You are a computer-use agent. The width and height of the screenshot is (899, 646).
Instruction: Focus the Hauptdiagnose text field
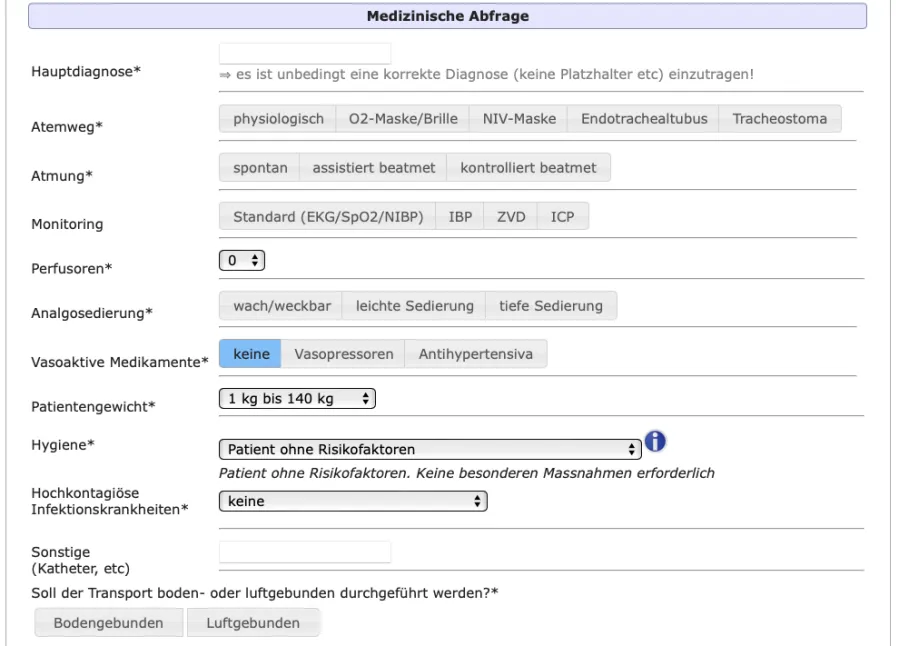coord(305,54)
